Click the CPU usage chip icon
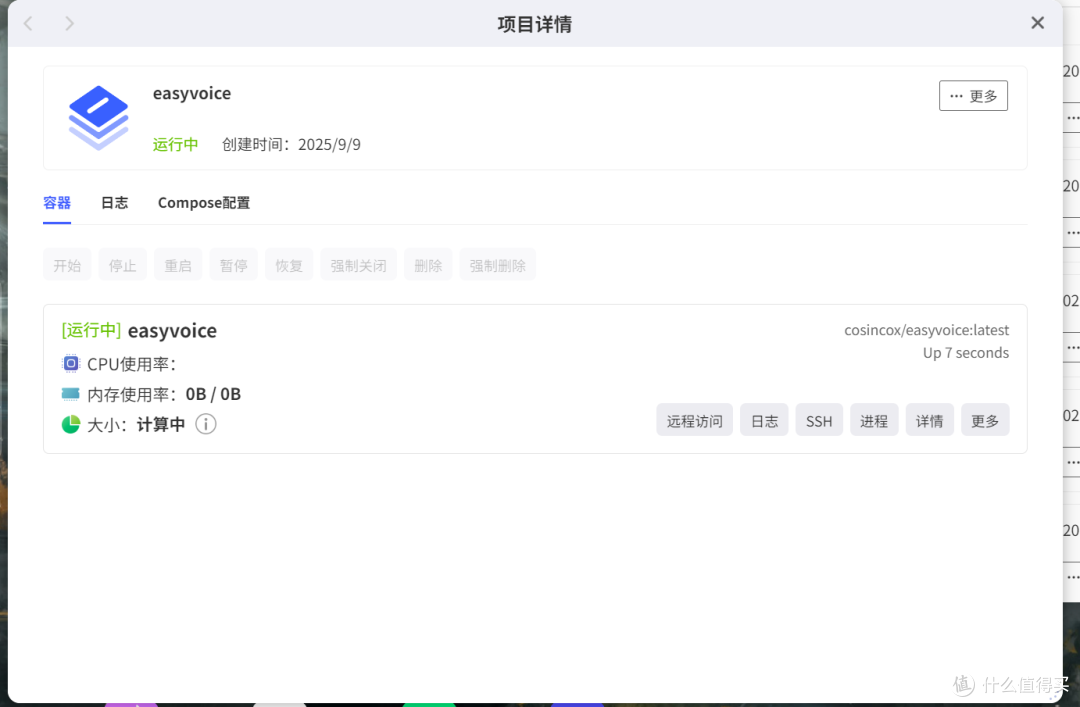 (70, 363)
